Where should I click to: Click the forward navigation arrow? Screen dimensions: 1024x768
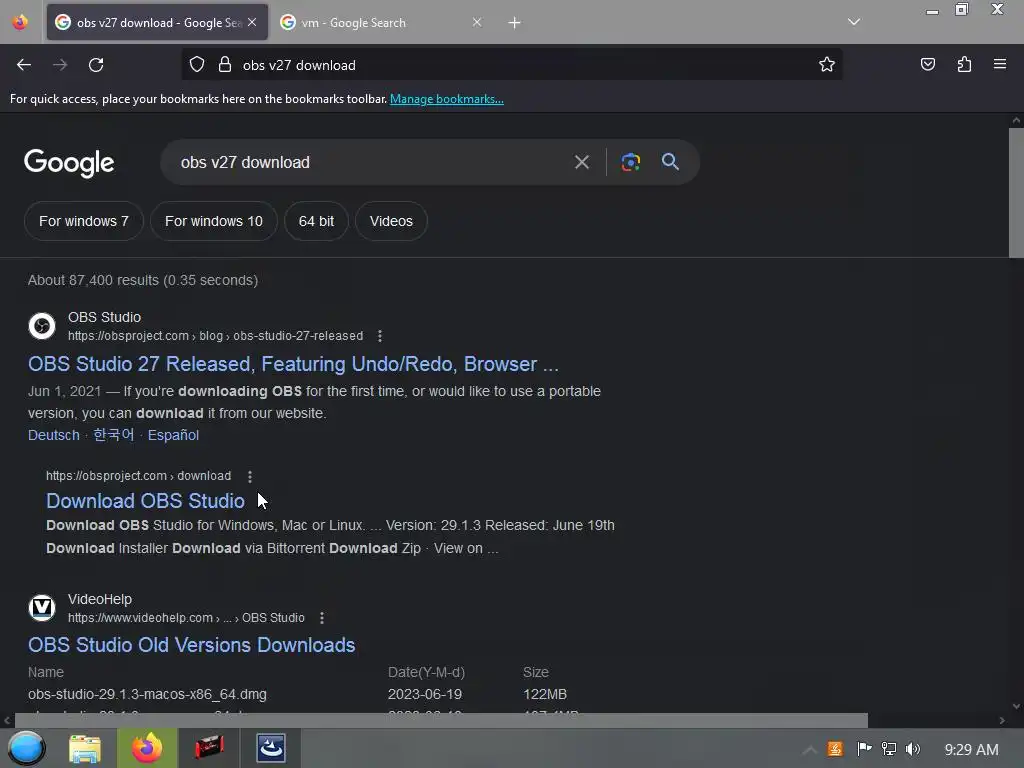tap(60, 65)
